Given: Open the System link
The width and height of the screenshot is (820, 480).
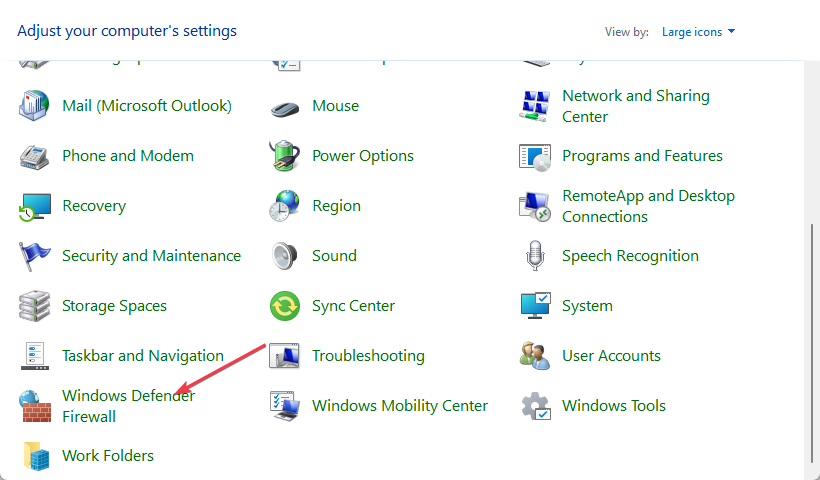Looking at the screenshot, I should (x=587, y=306).
